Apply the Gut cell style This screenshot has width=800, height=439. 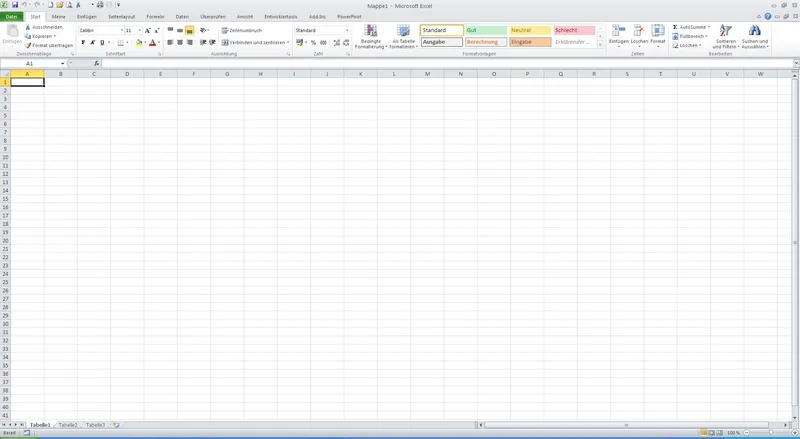tap(485, 31)
